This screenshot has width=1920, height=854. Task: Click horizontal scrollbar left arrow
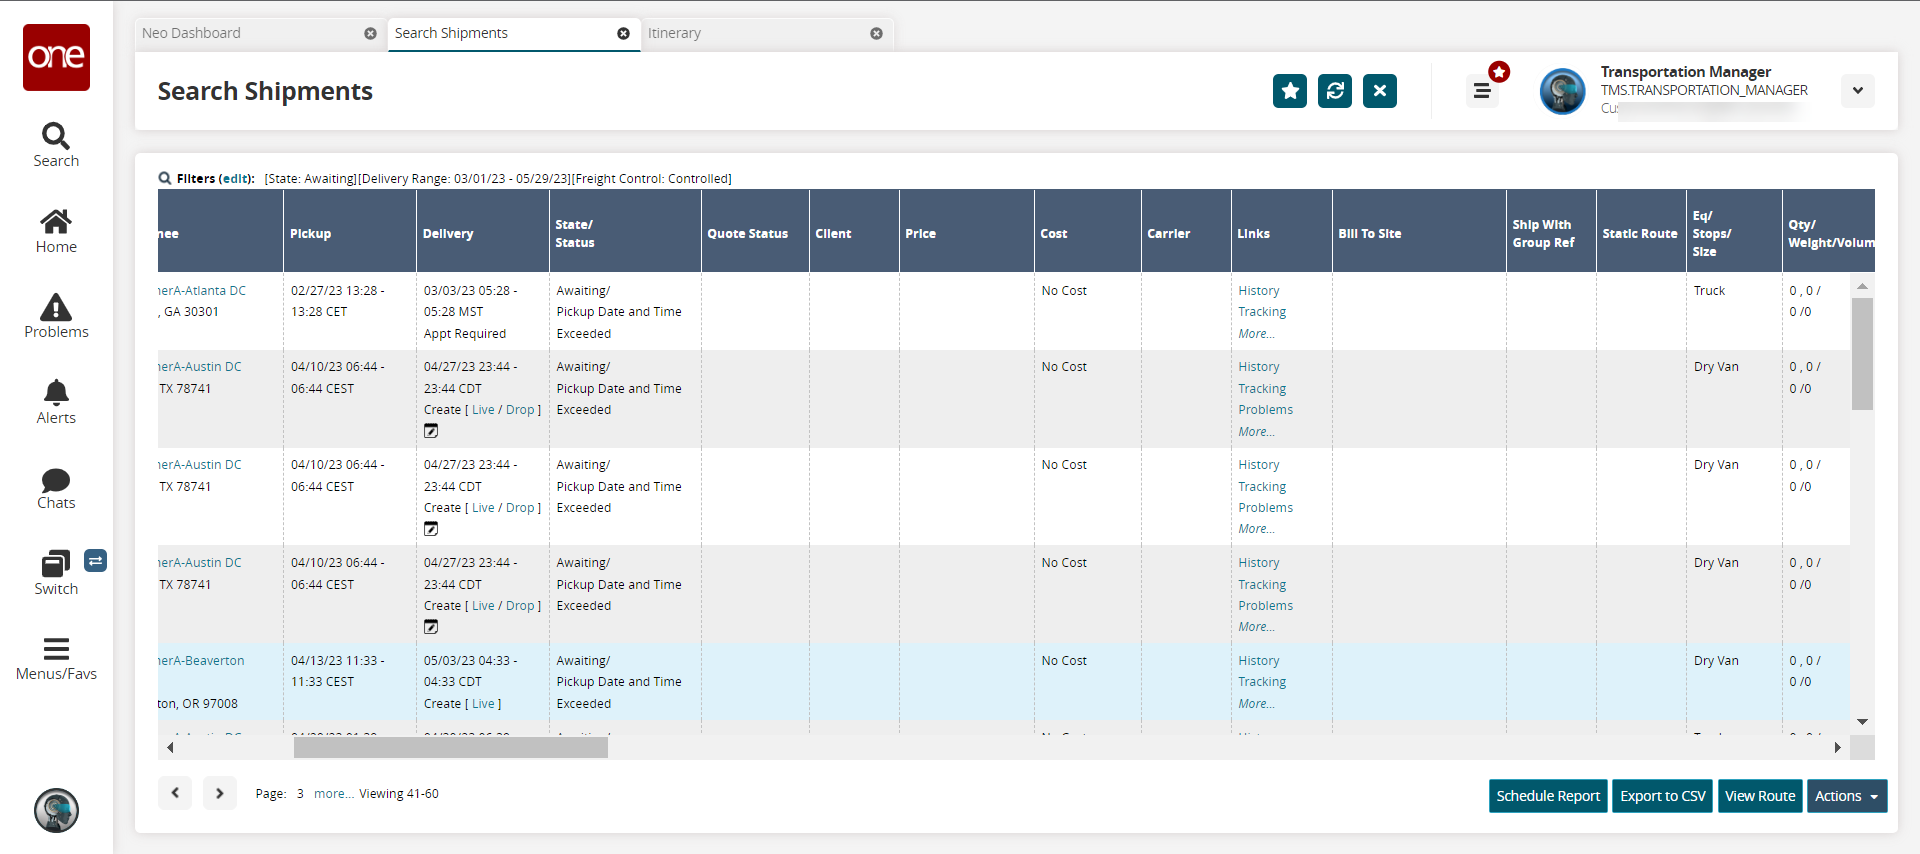coord(170,747)
